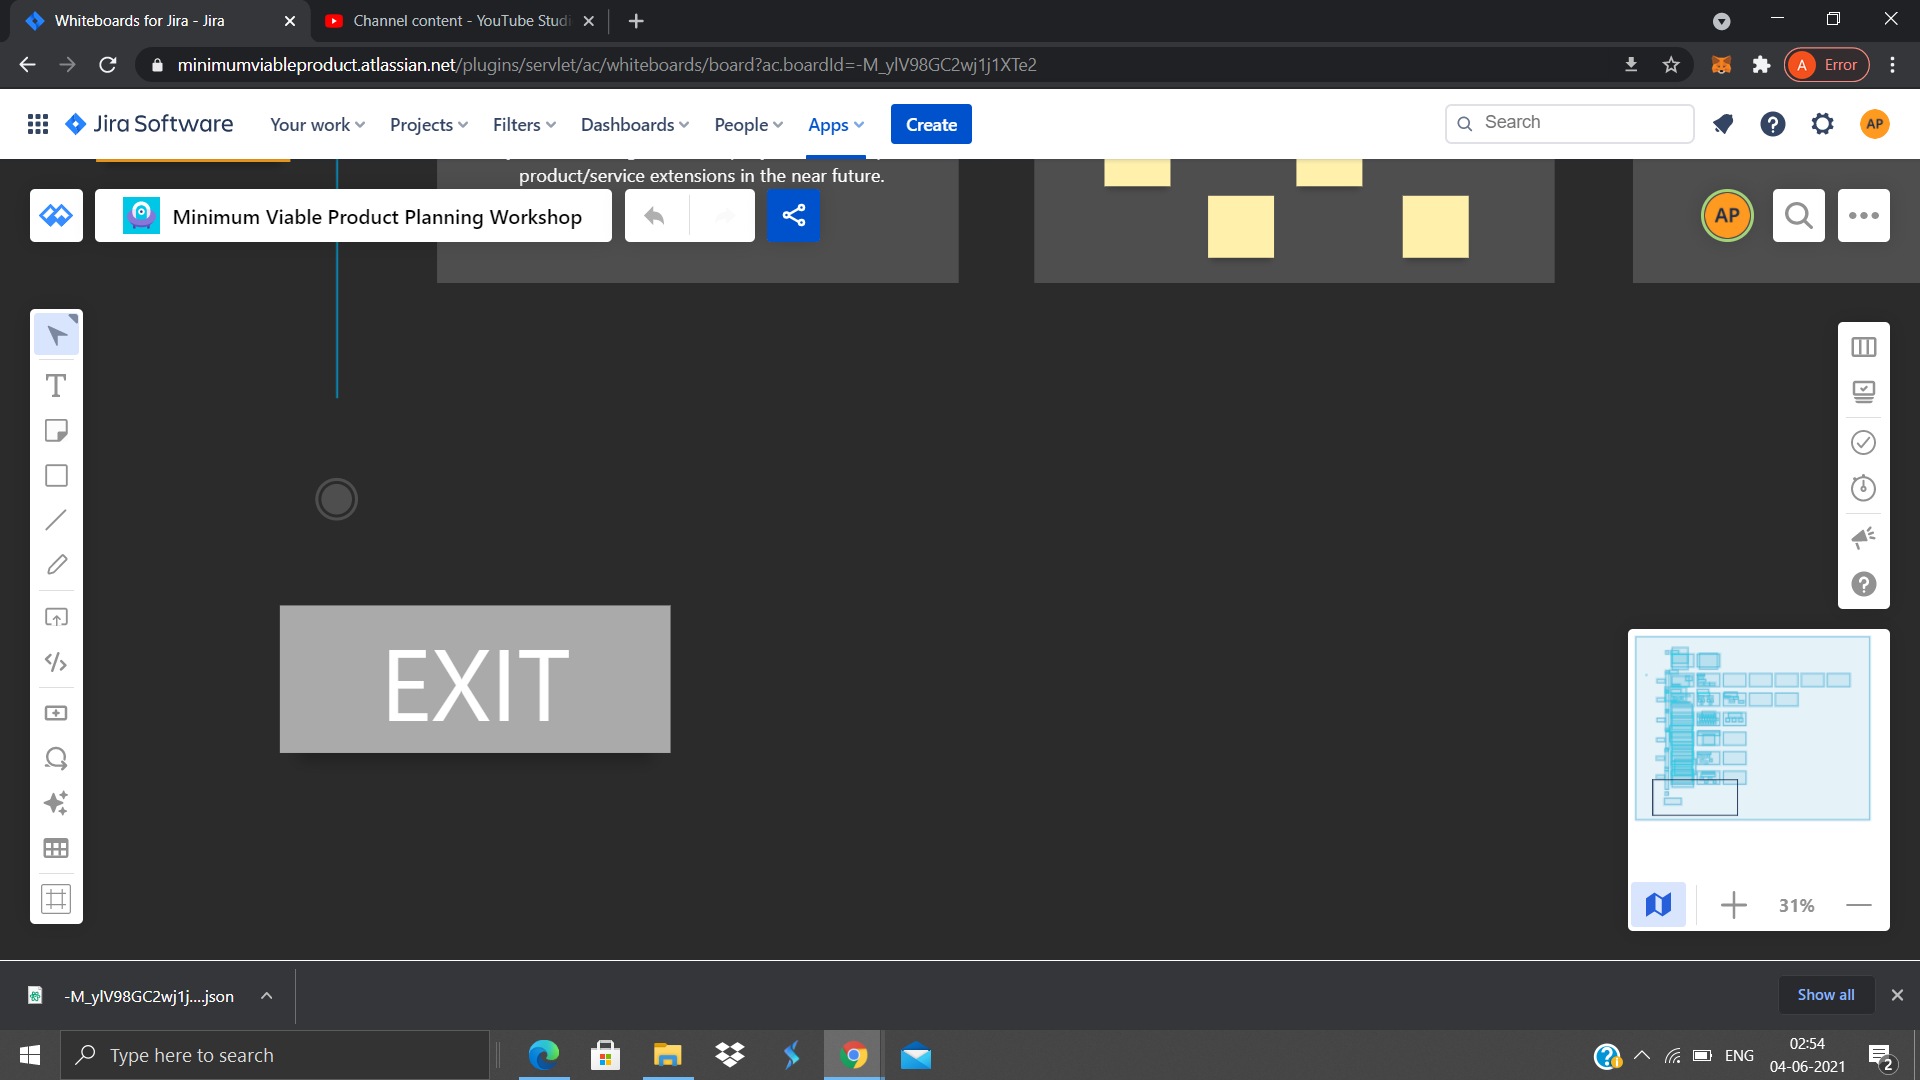Click the blue Create button
The image size is (1920, 1080).
pyautogui.click(x=930, y=124)
